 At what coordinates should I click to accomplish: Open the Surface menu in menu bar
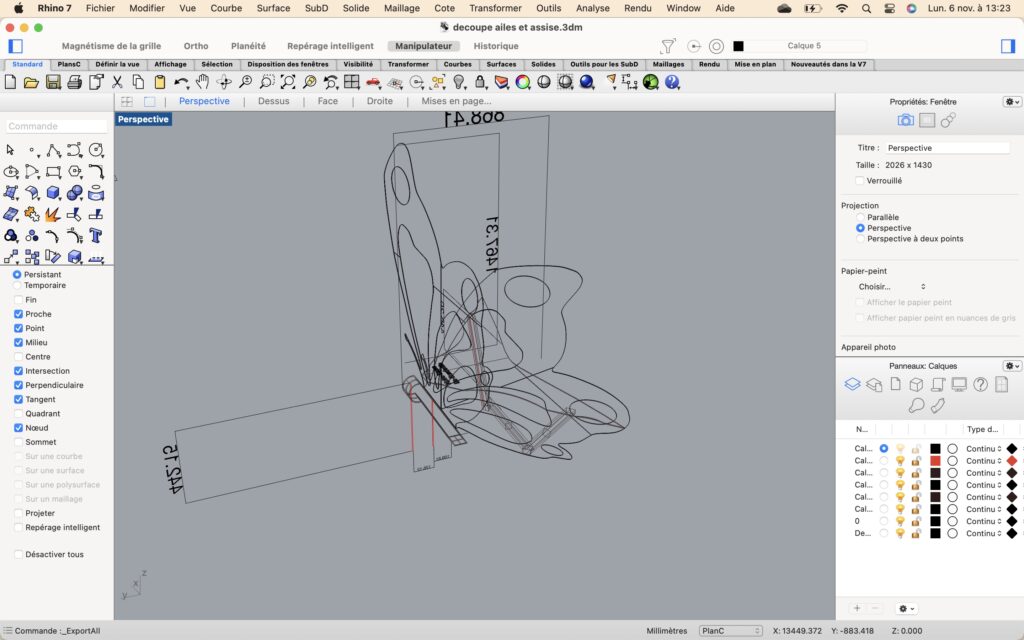tap(273, 8)
